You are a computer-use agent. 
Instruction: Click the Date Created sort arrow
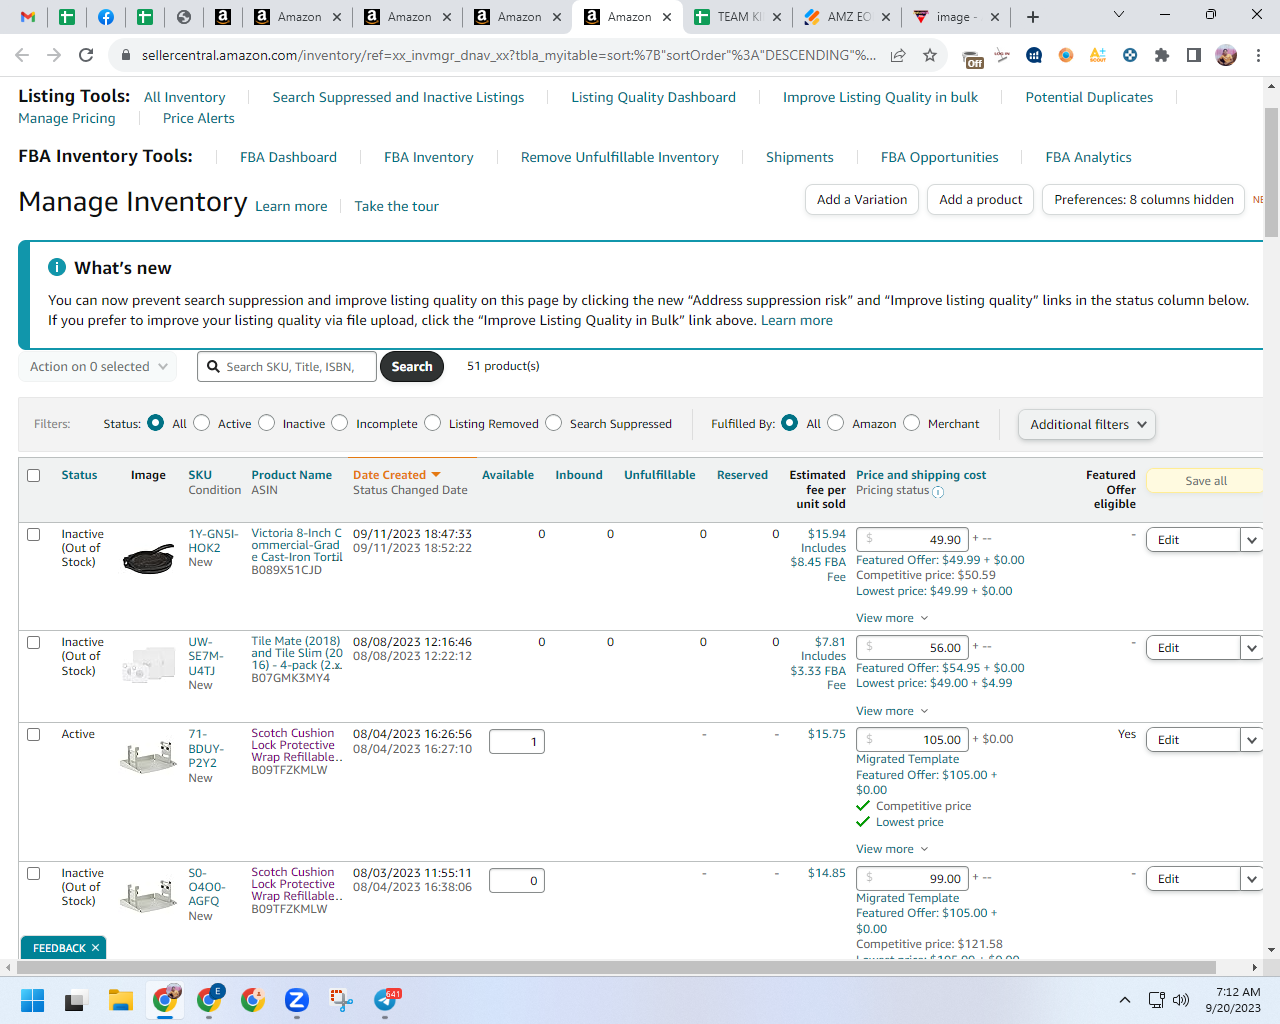click(436, 475)
